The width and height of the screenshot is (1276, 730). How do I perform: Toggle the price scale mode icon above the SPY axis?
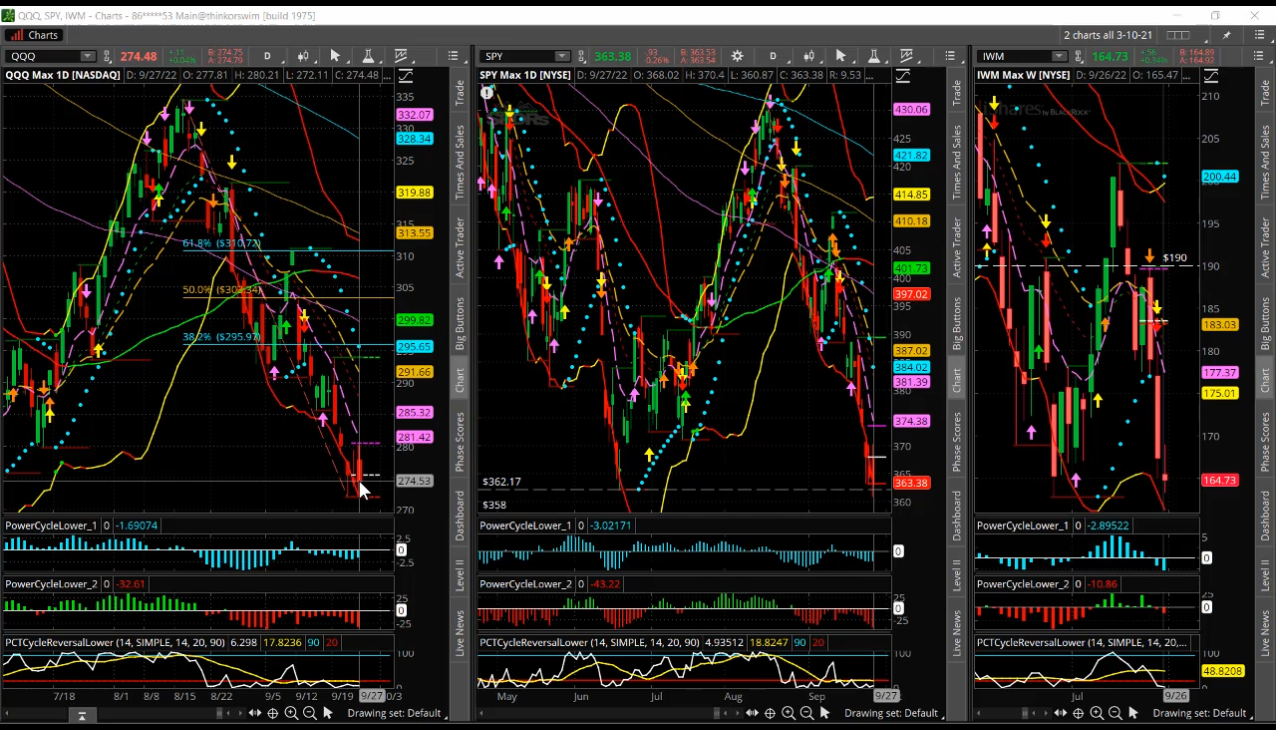click(x=904, y=76)
